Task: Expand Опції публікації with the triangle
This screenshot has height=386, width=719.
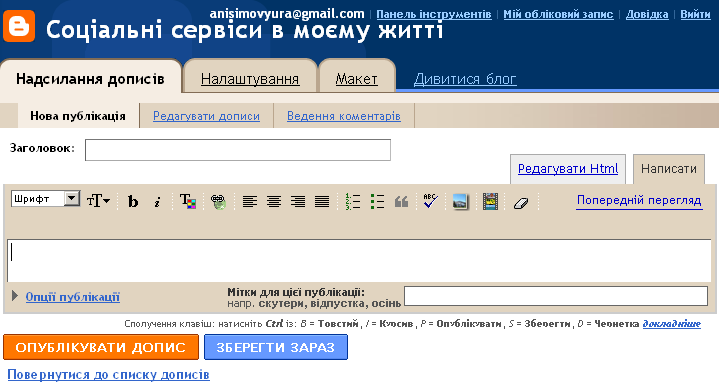Action: pos(15,296)
